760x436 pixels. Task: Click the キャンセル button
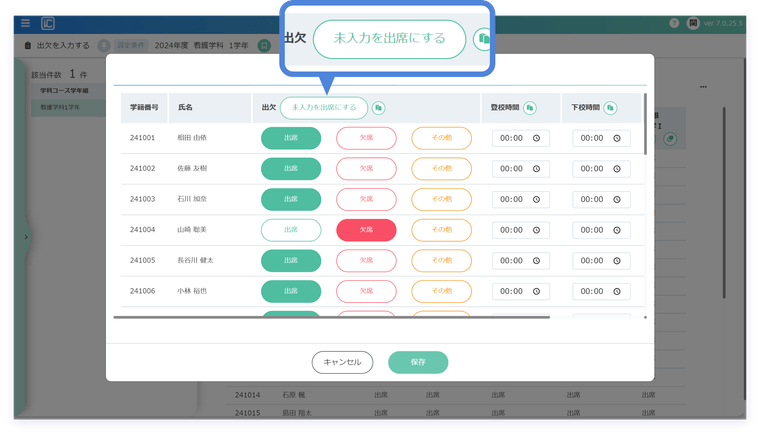[342, 362]
